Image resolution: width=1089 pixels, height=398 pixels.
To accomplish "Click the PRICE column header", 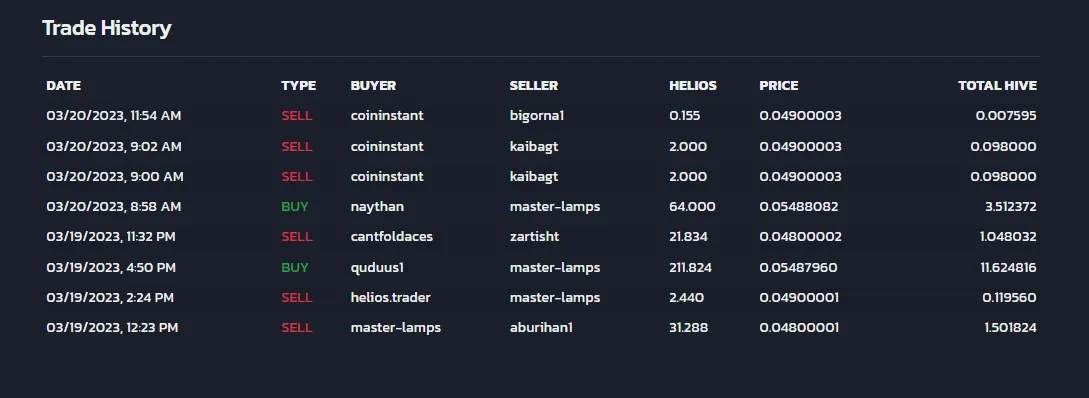I will click(x=779, y=85).
